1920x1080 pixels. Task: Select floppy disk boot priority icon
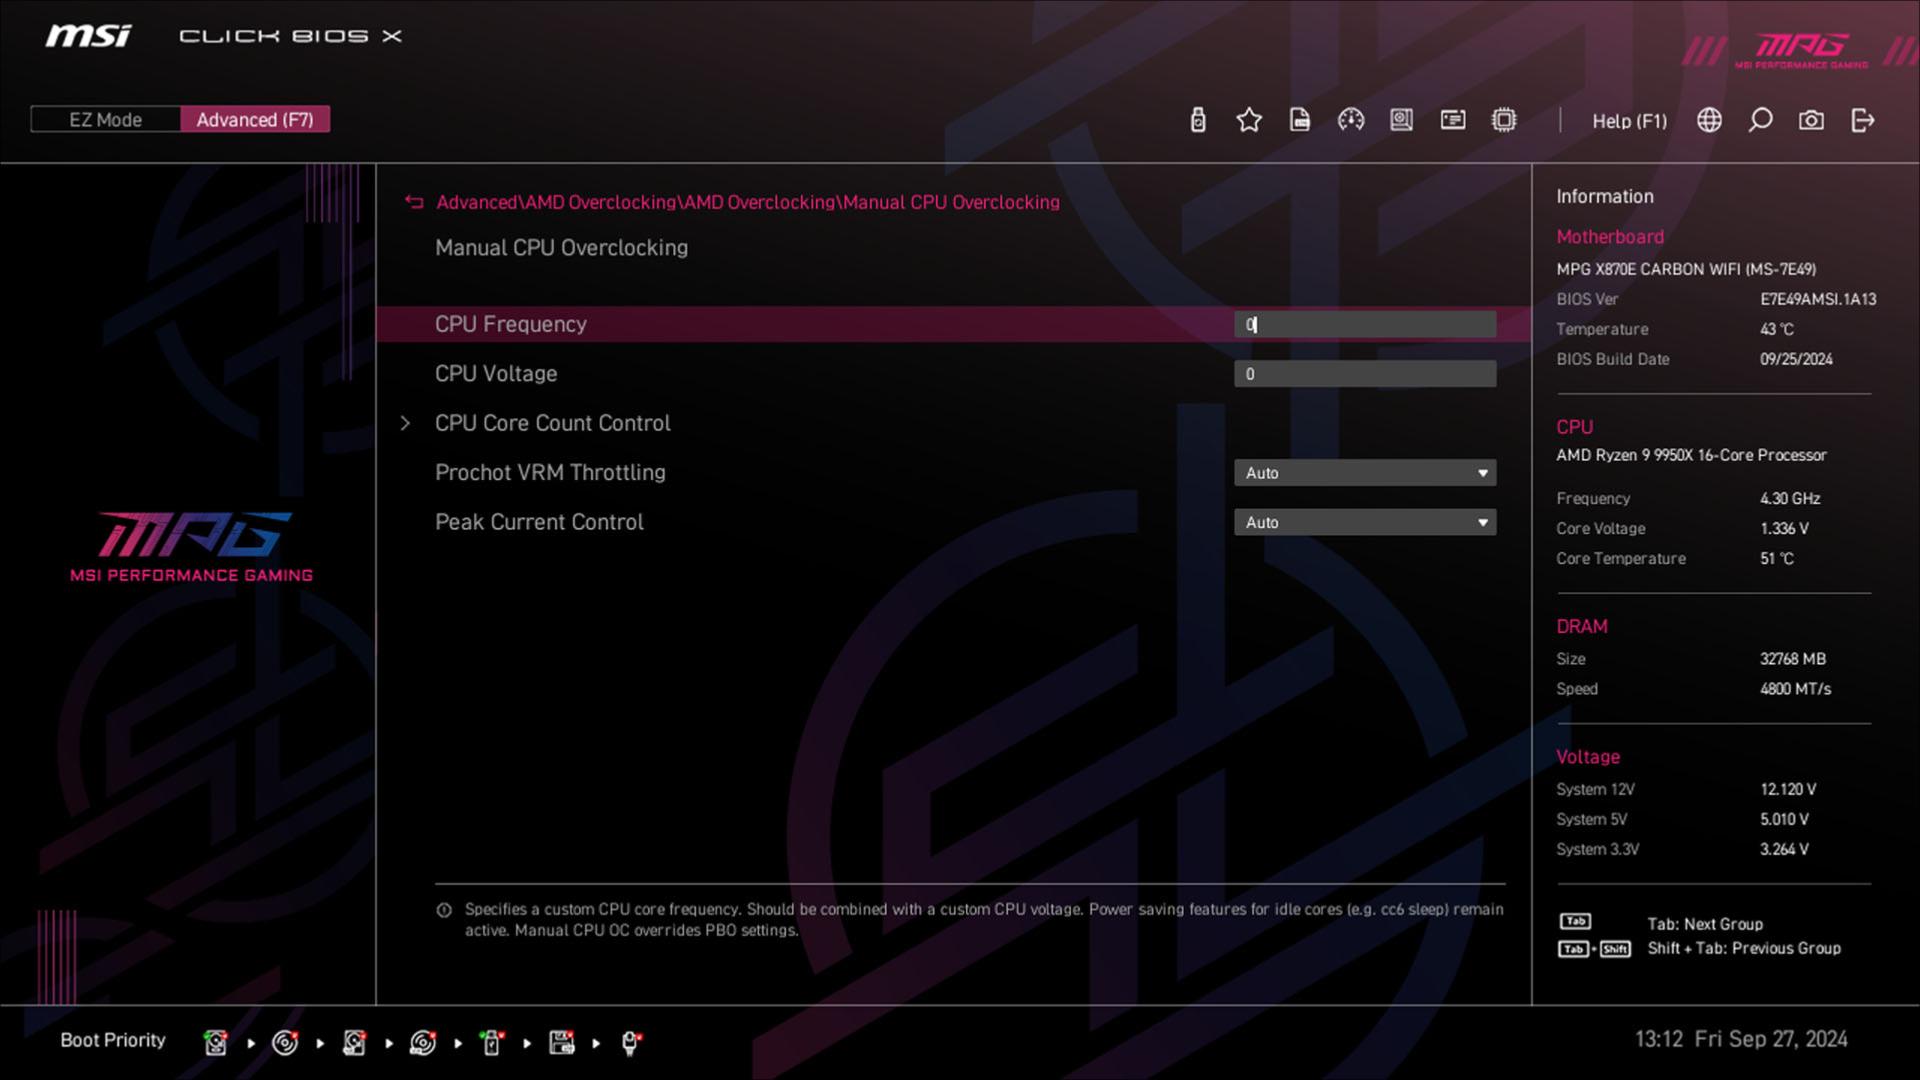point(562,1043)
